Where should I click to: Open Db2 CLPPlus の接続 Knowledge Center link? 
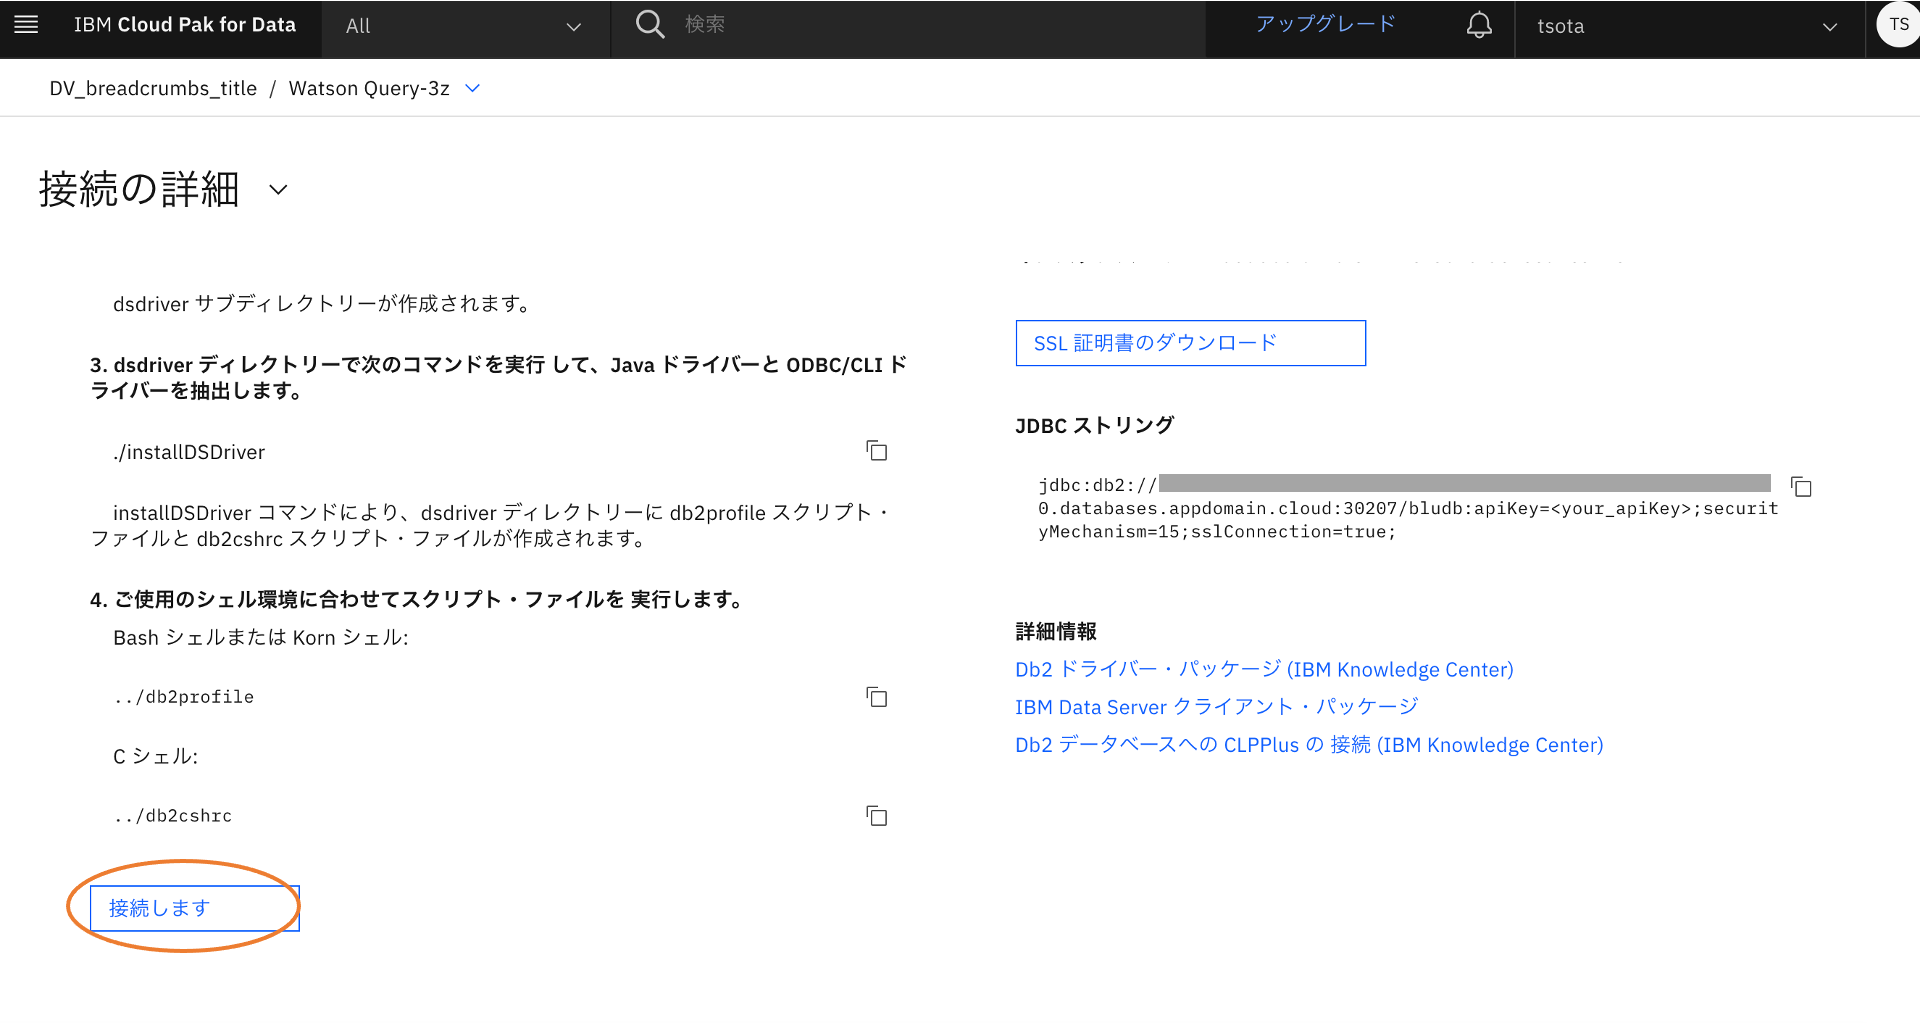point(1309,745)
